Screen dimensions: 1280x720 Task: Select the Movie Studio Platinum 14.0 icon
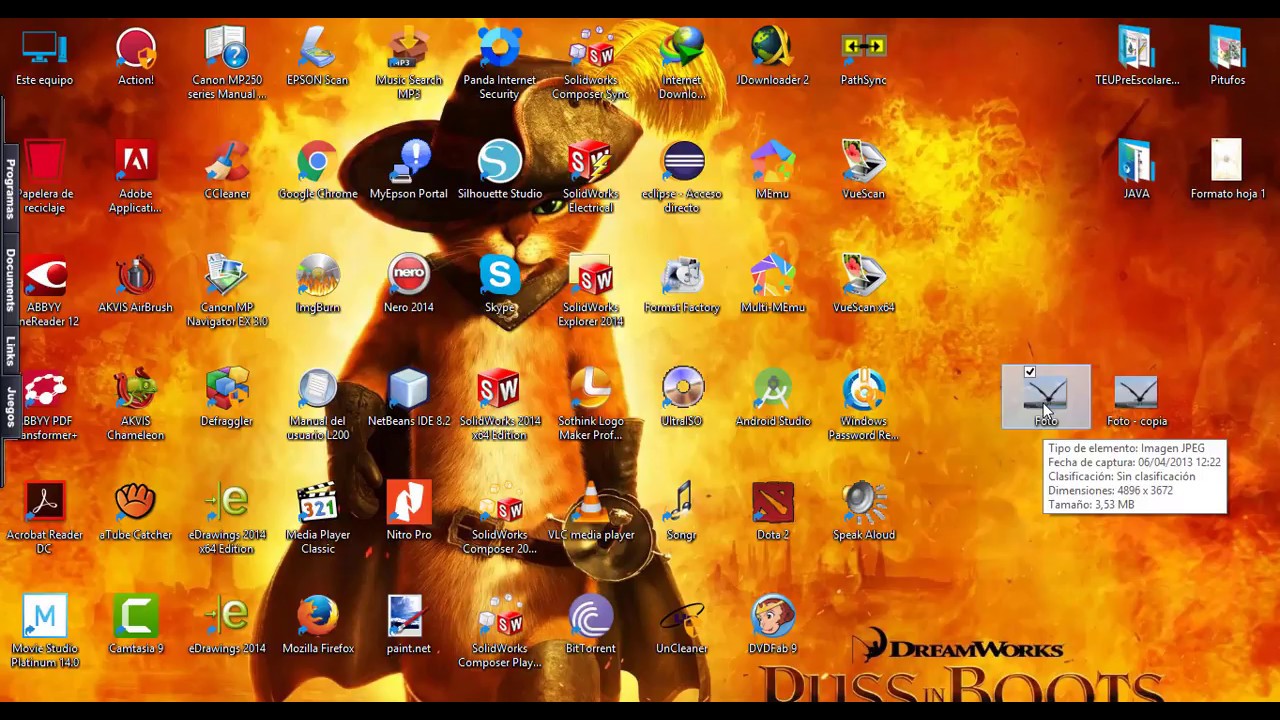[x=44, y=617]
